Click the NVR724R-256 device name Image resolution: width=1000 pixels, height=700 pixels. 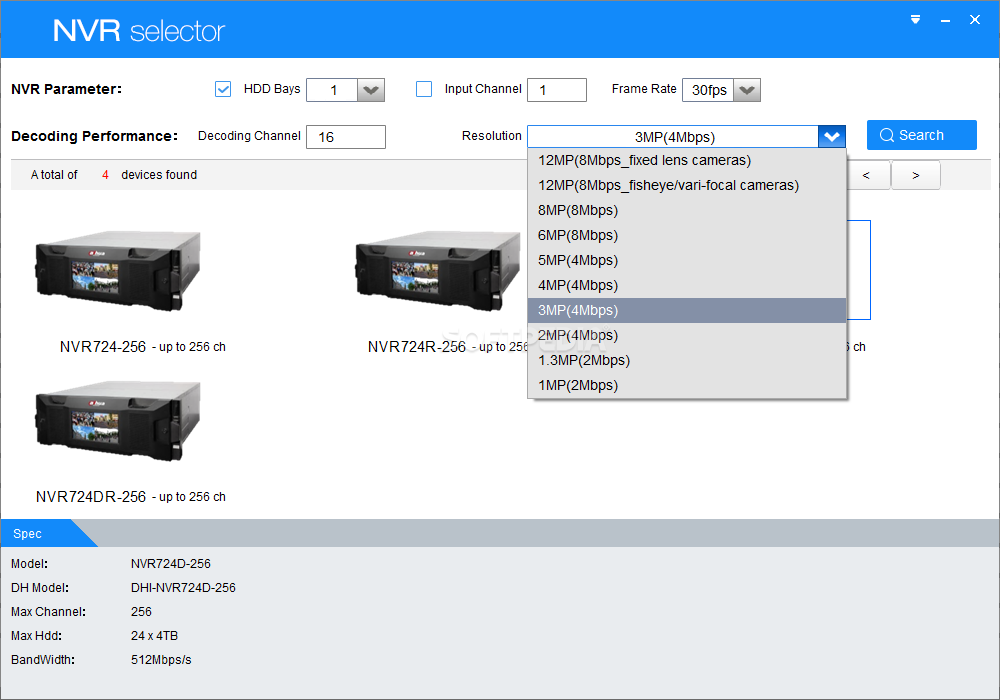[x=416, y=347]
